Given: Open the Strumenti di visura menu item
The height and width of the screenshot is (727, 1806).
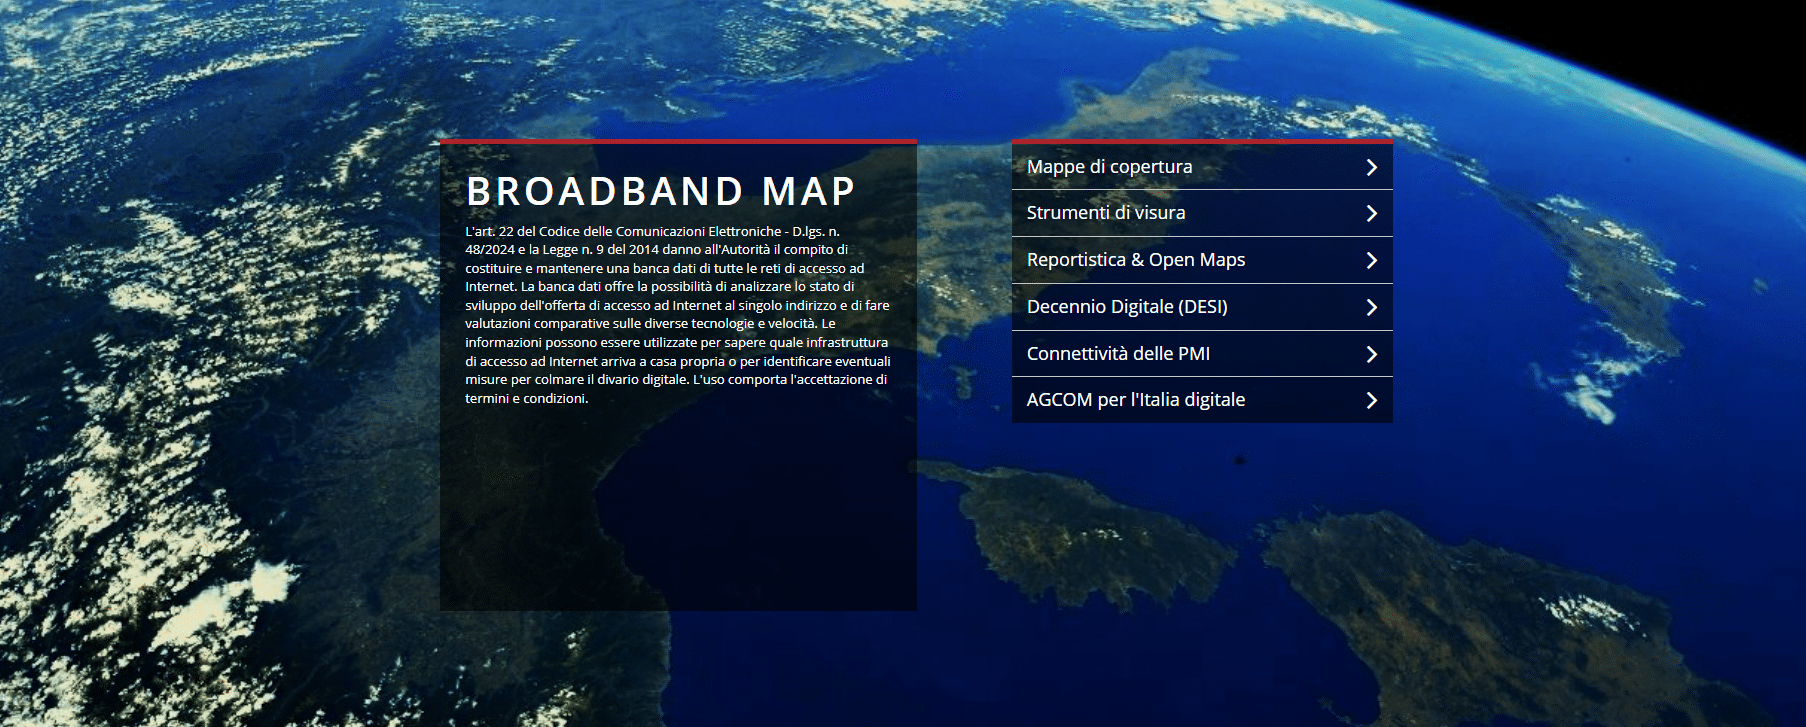Looking at the screenshot, I should (1202, 213).
